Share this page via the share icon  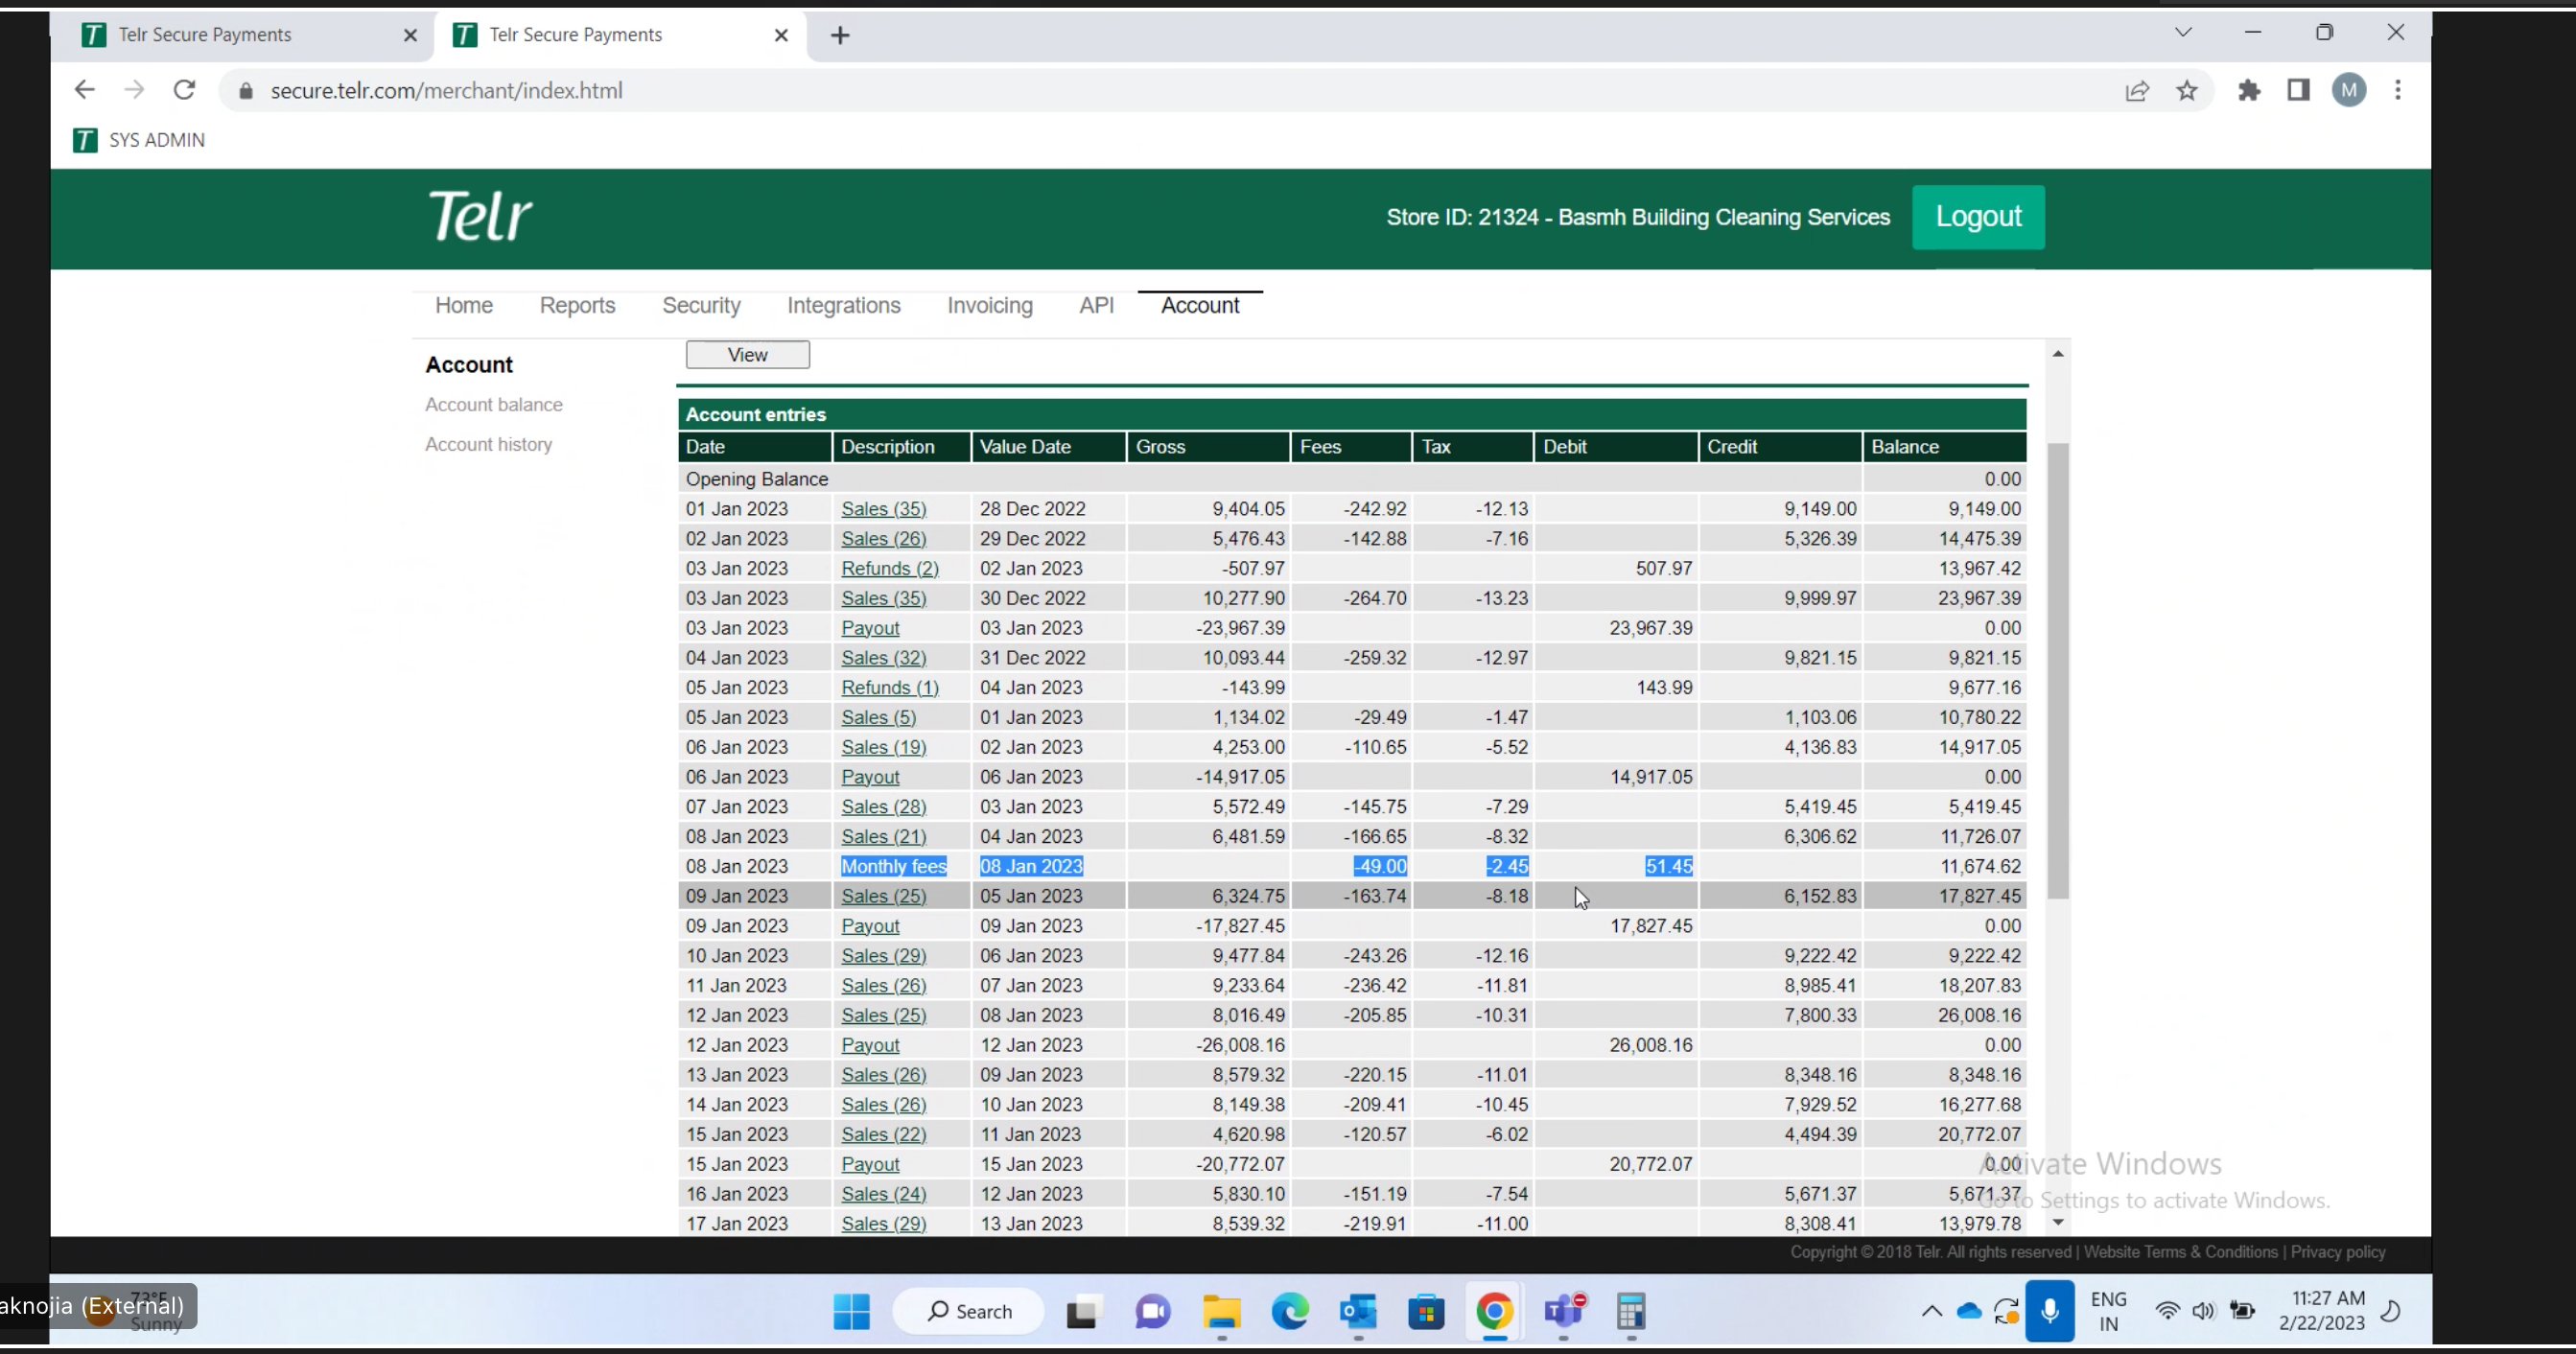click(x=2137, y=91)
